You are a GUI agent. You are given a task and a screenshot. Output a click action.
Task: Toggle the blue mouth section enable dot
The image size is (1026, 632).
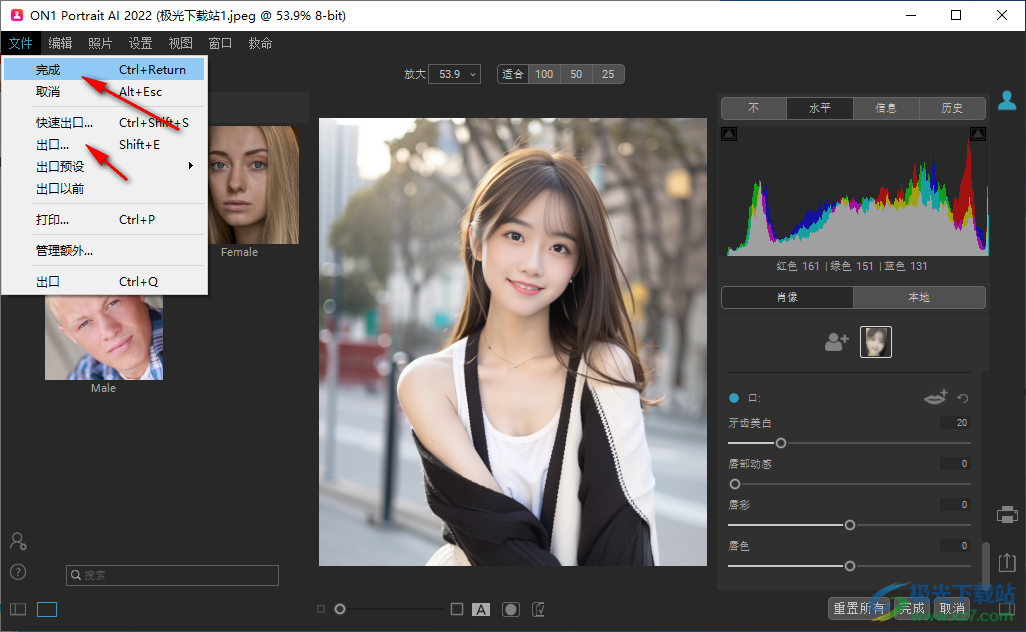[x=734, y=398]
